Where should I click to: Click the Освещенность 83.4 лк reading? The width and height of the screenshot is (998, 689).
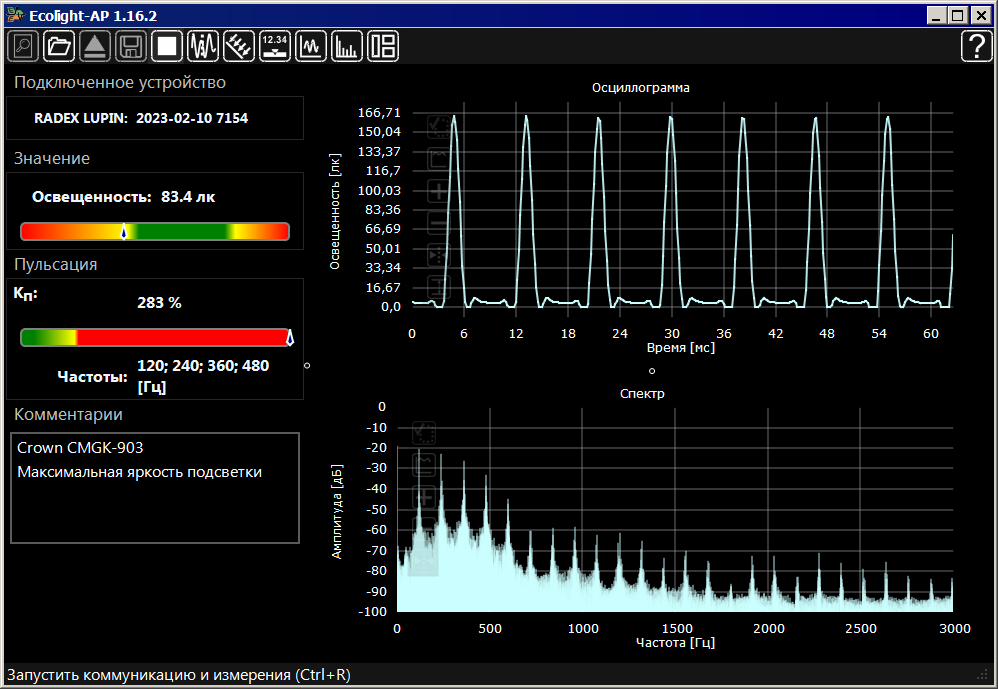coord(123,197)
